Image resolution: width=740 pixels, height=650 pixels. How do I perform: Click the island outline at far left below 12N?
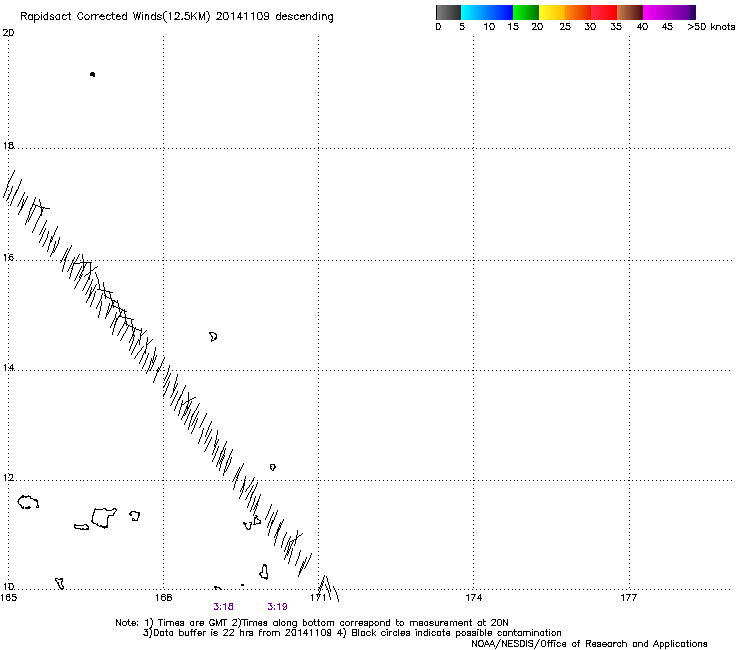click(28, 502)
